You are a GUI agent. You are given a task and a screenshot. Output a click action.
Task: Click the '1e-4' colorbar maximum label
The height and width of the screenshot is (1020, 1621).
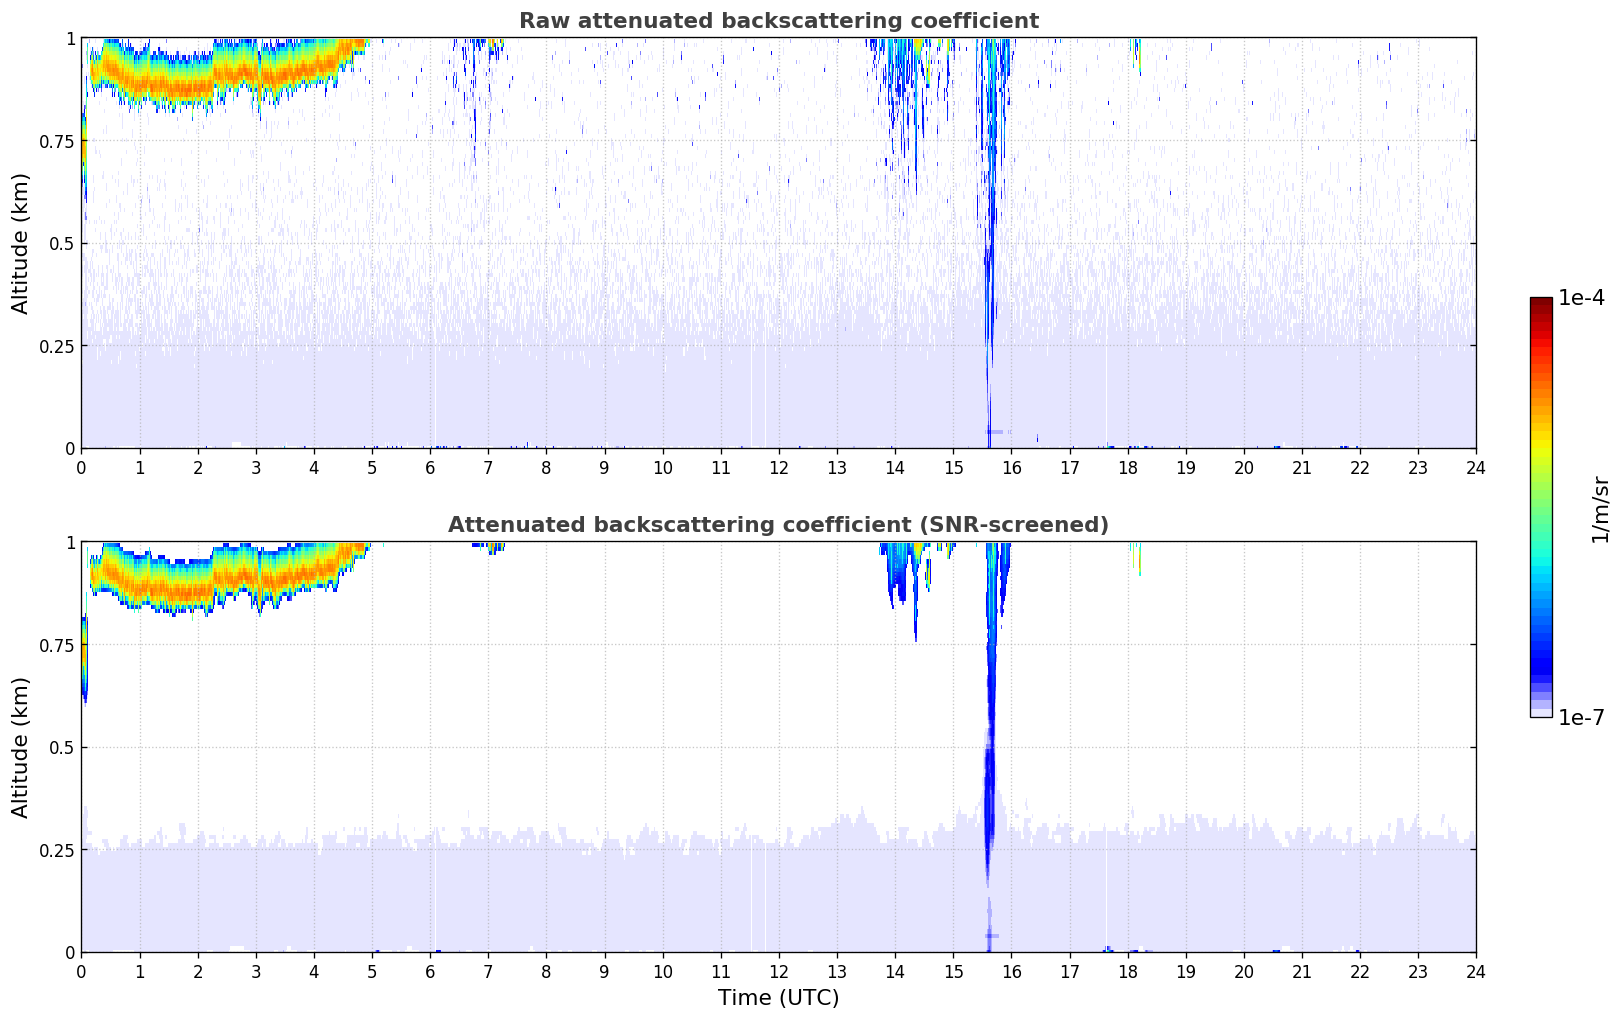1581,298
